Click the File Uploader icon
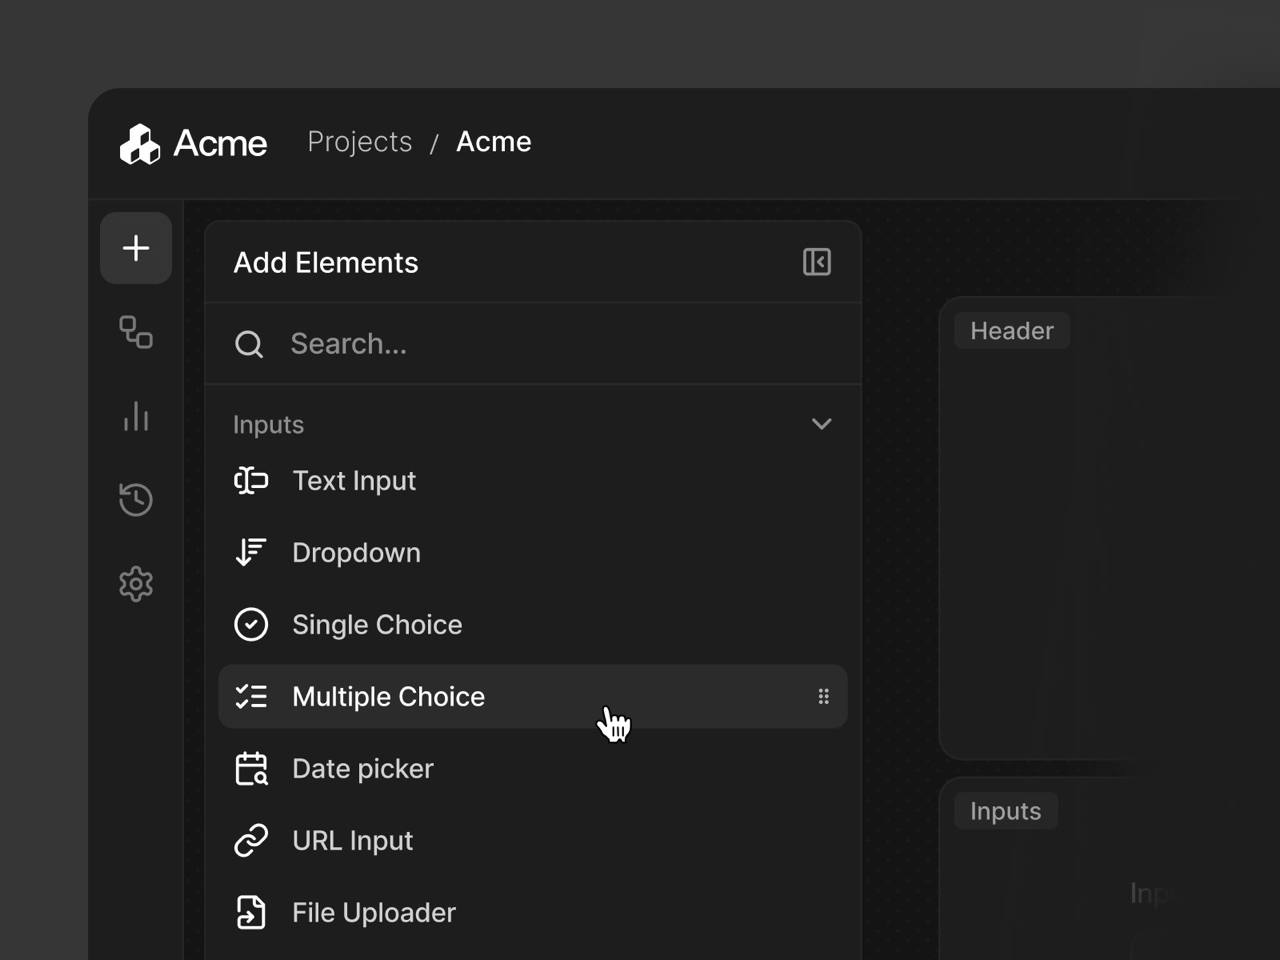1280x960 pixels. (251, 912)
